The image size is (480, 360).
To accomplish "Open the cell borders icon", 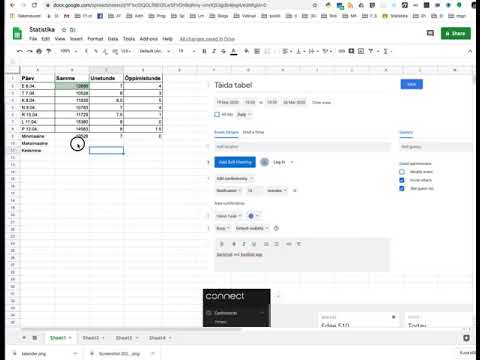I will 257,51.
